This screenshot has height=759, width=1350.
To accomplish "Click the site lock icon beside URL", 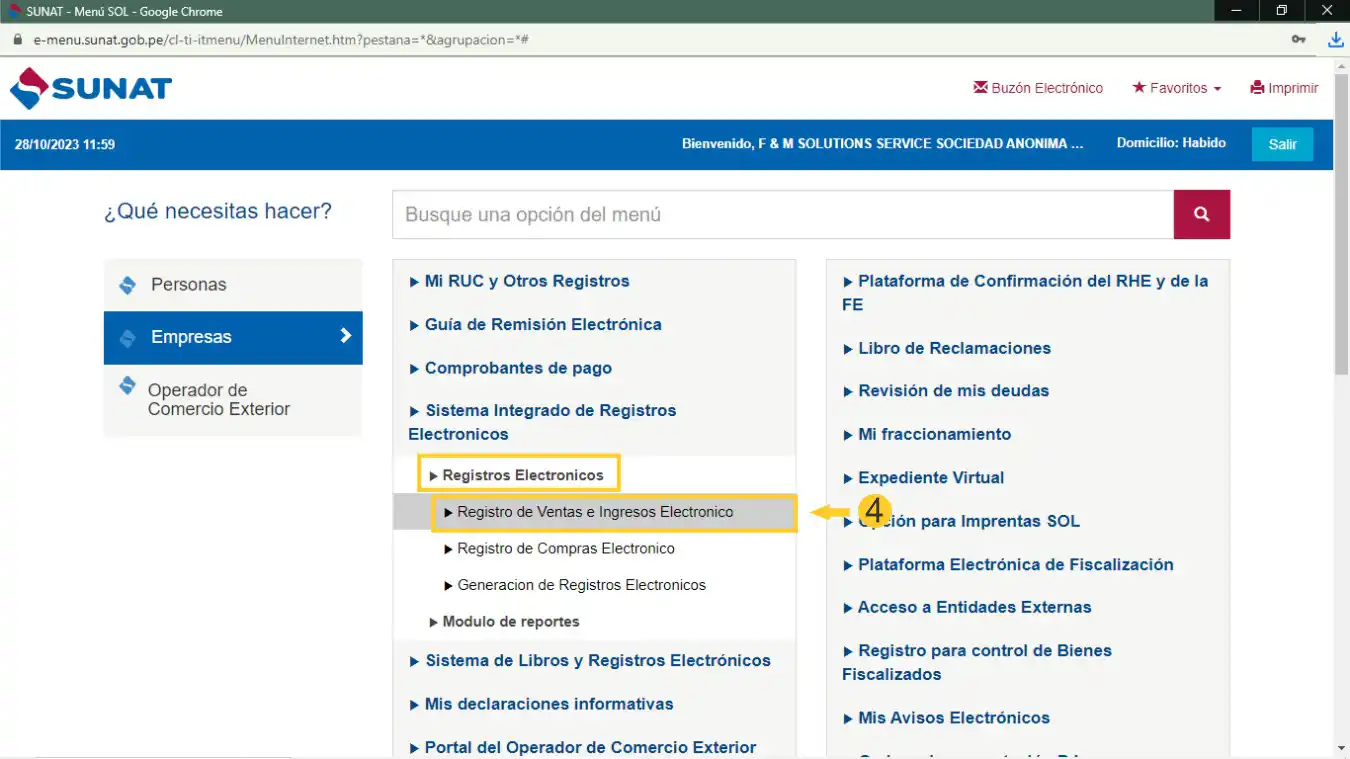I will tap(16, 40).
